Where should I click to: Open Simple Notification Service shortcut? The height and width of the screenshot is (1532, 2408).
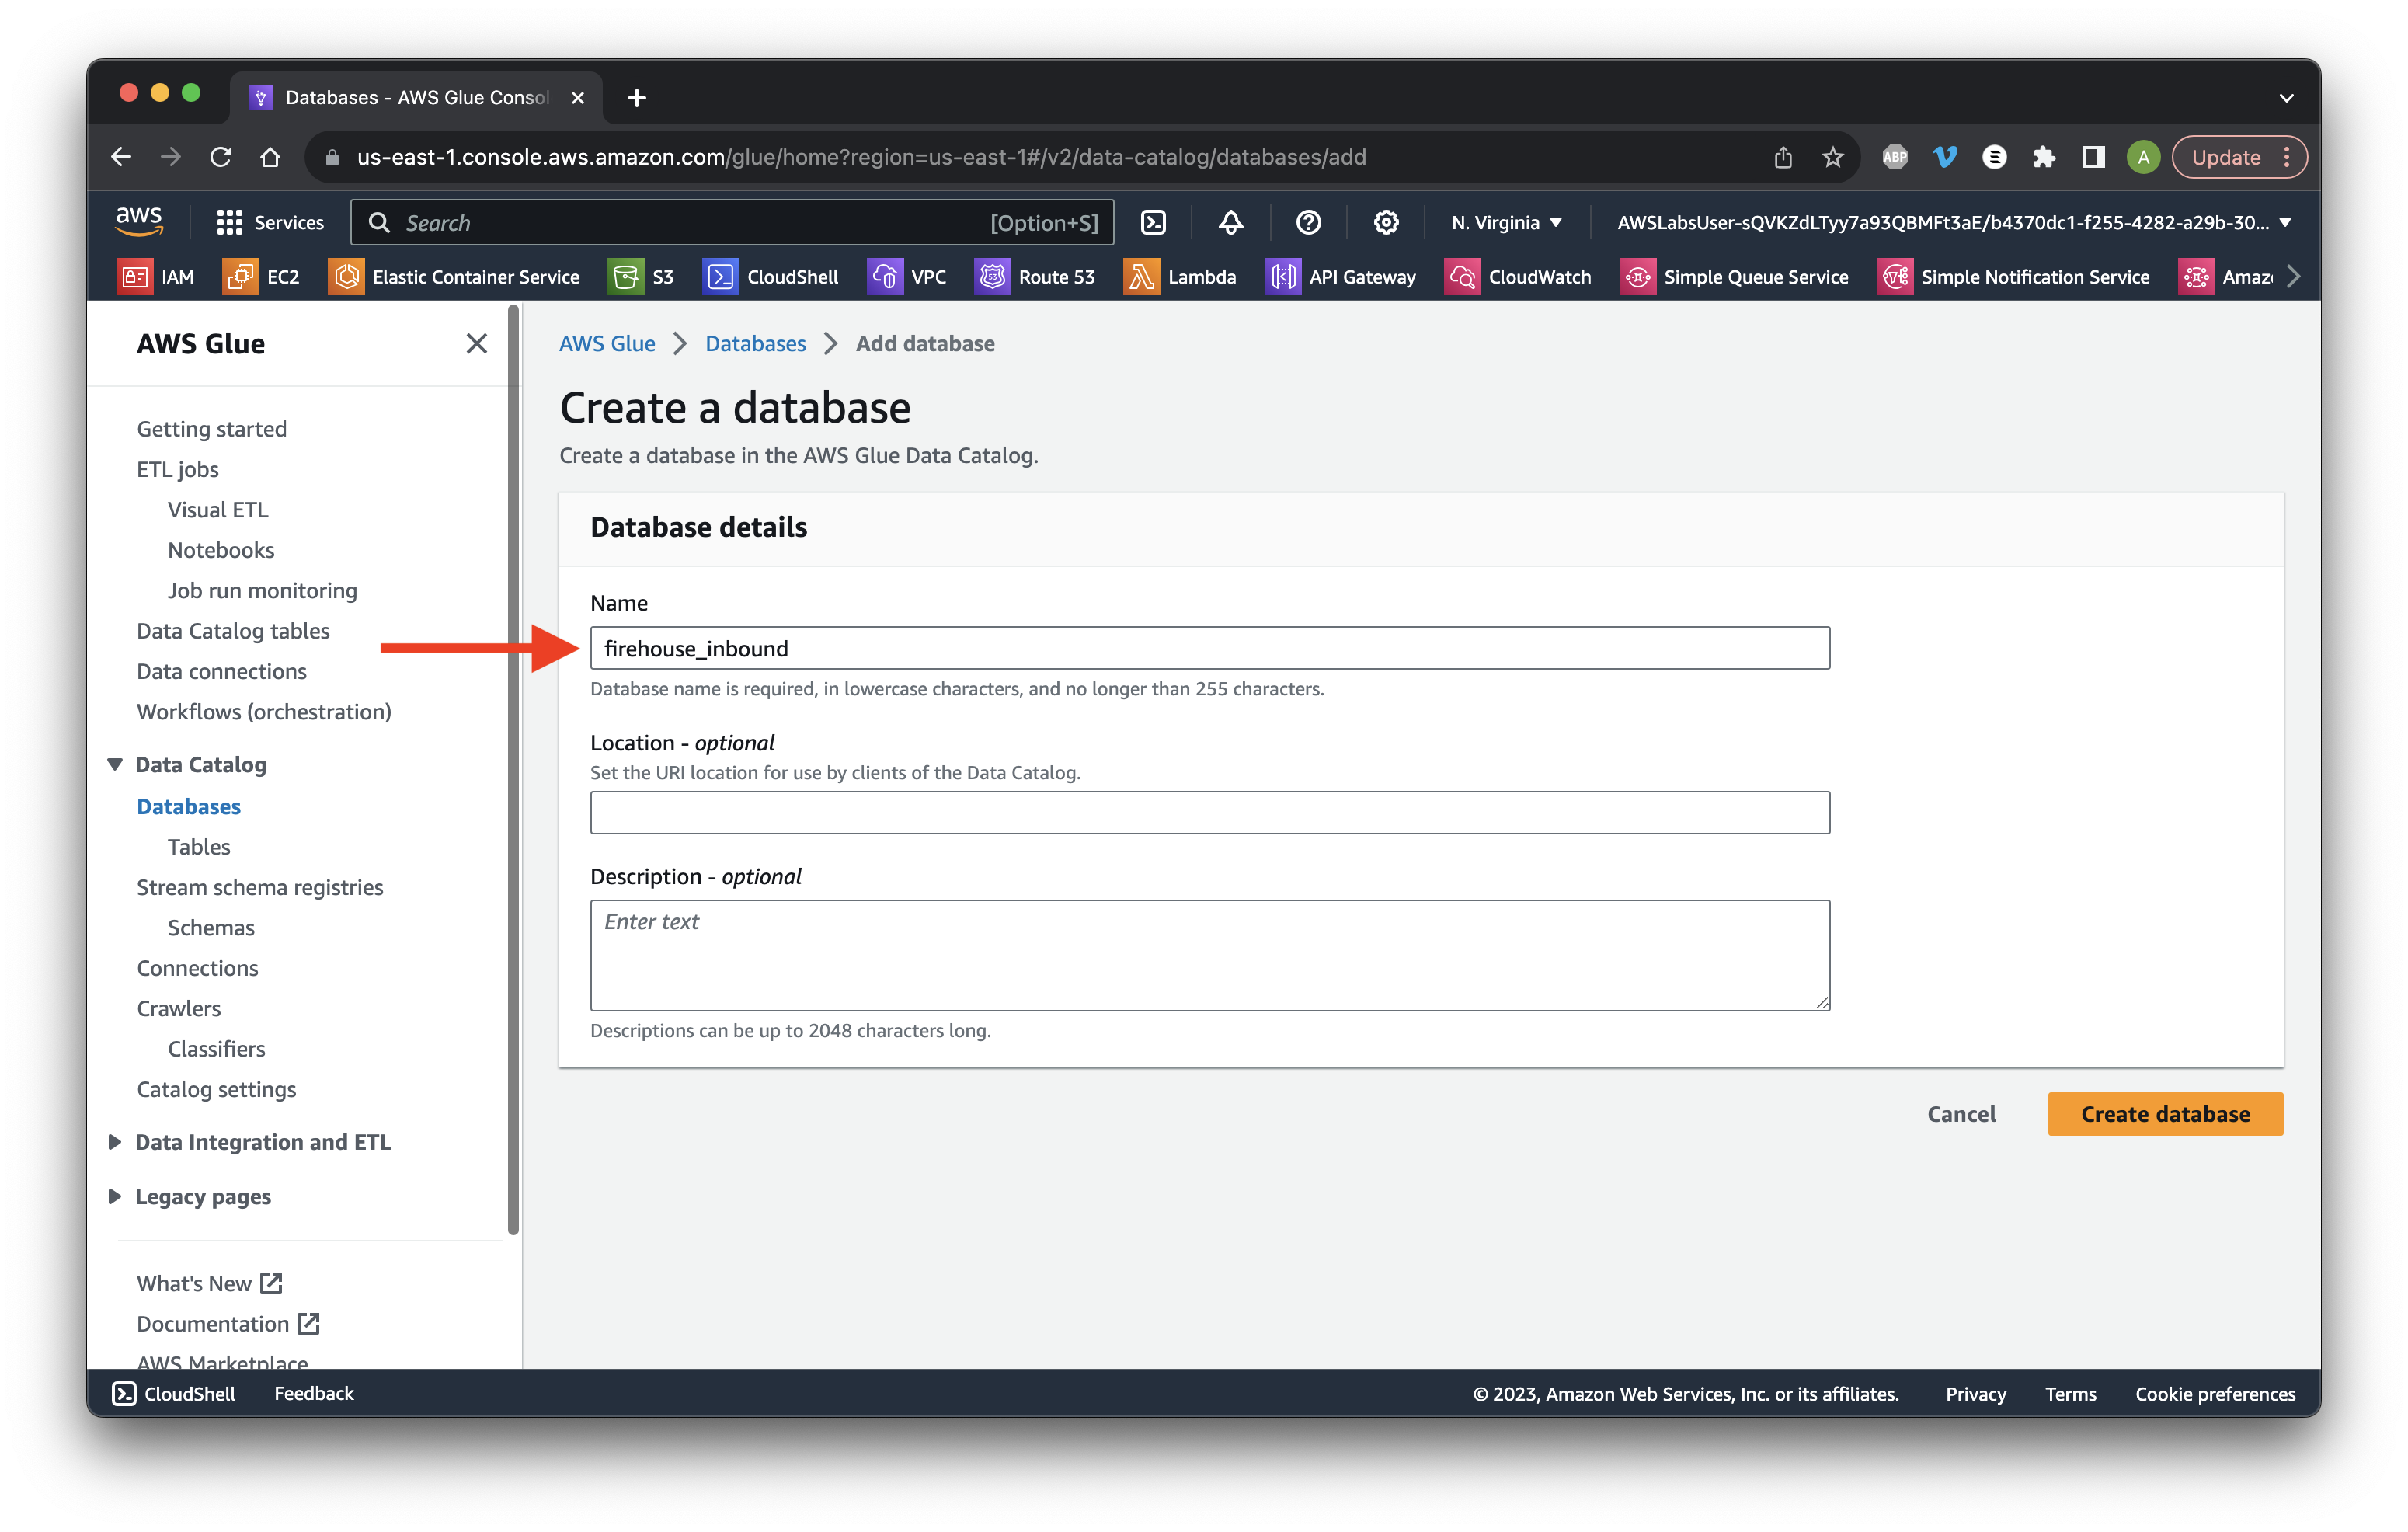[2014, 277]
